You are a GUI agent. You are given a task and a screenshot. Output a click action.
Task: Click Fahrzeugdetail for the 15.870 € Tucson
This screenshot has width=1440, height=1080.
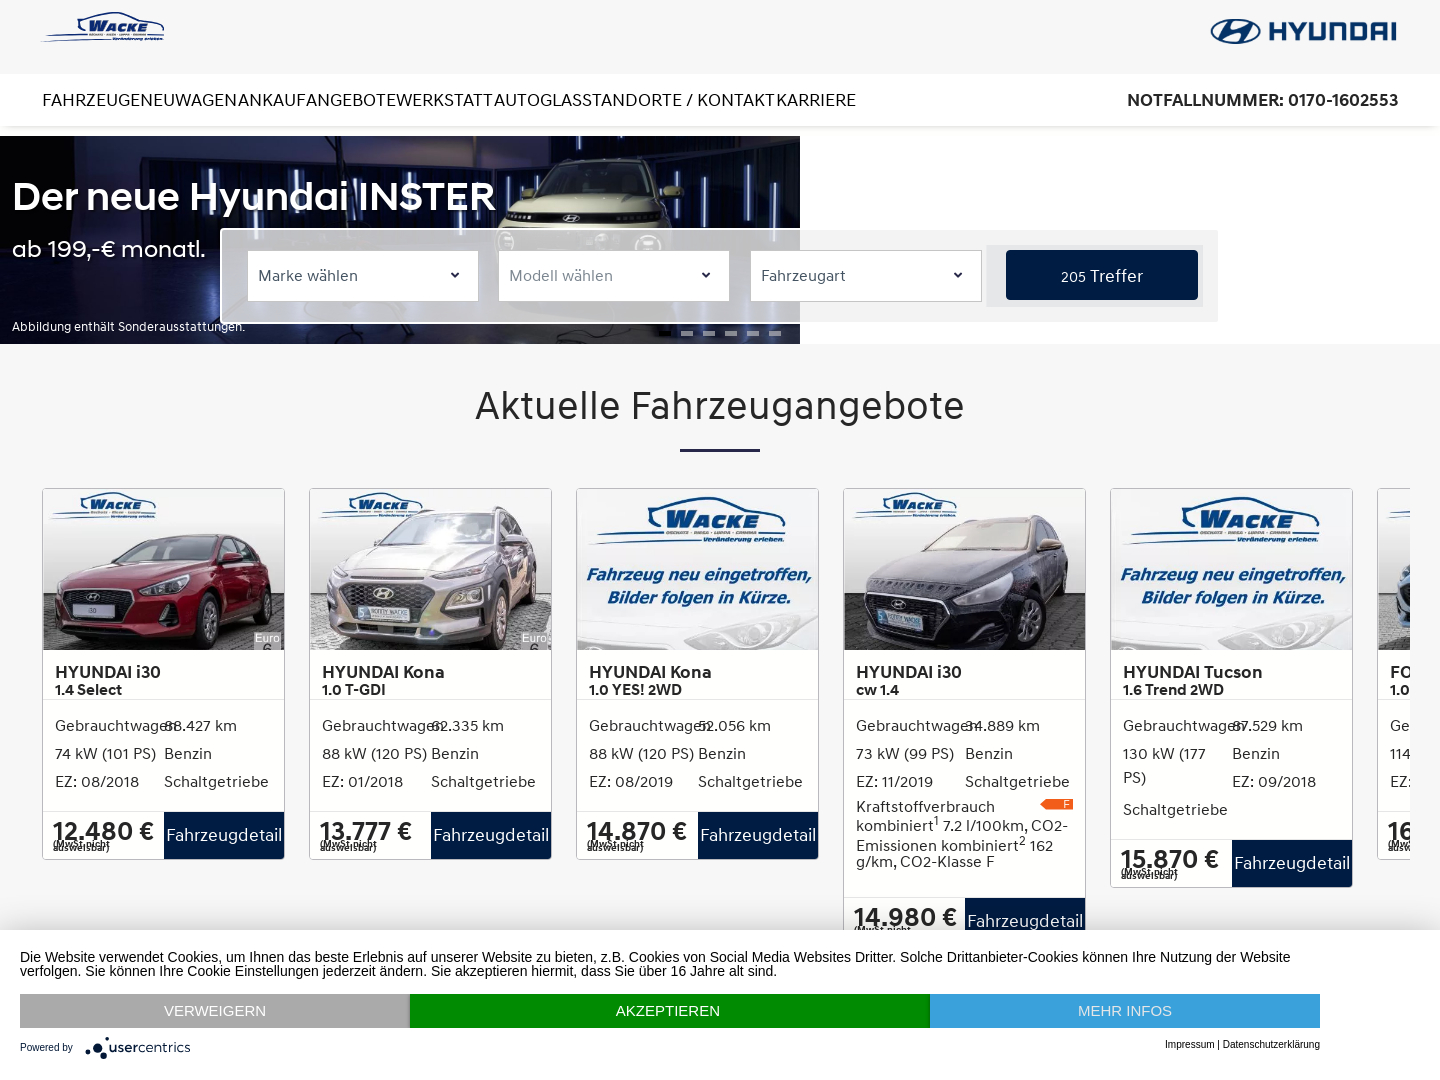(1292, 863)
